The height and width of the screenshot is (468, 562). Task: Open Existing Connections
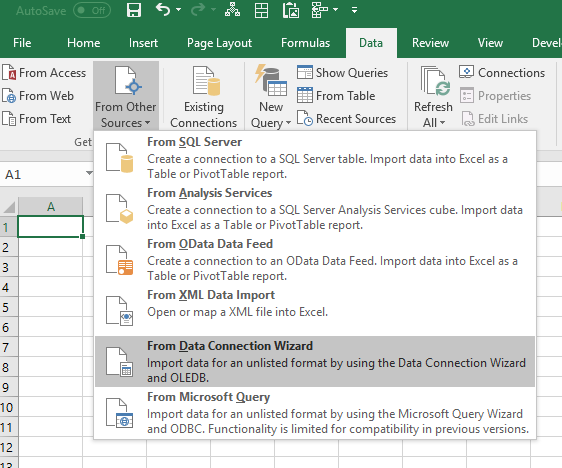(x=204, y=96)
